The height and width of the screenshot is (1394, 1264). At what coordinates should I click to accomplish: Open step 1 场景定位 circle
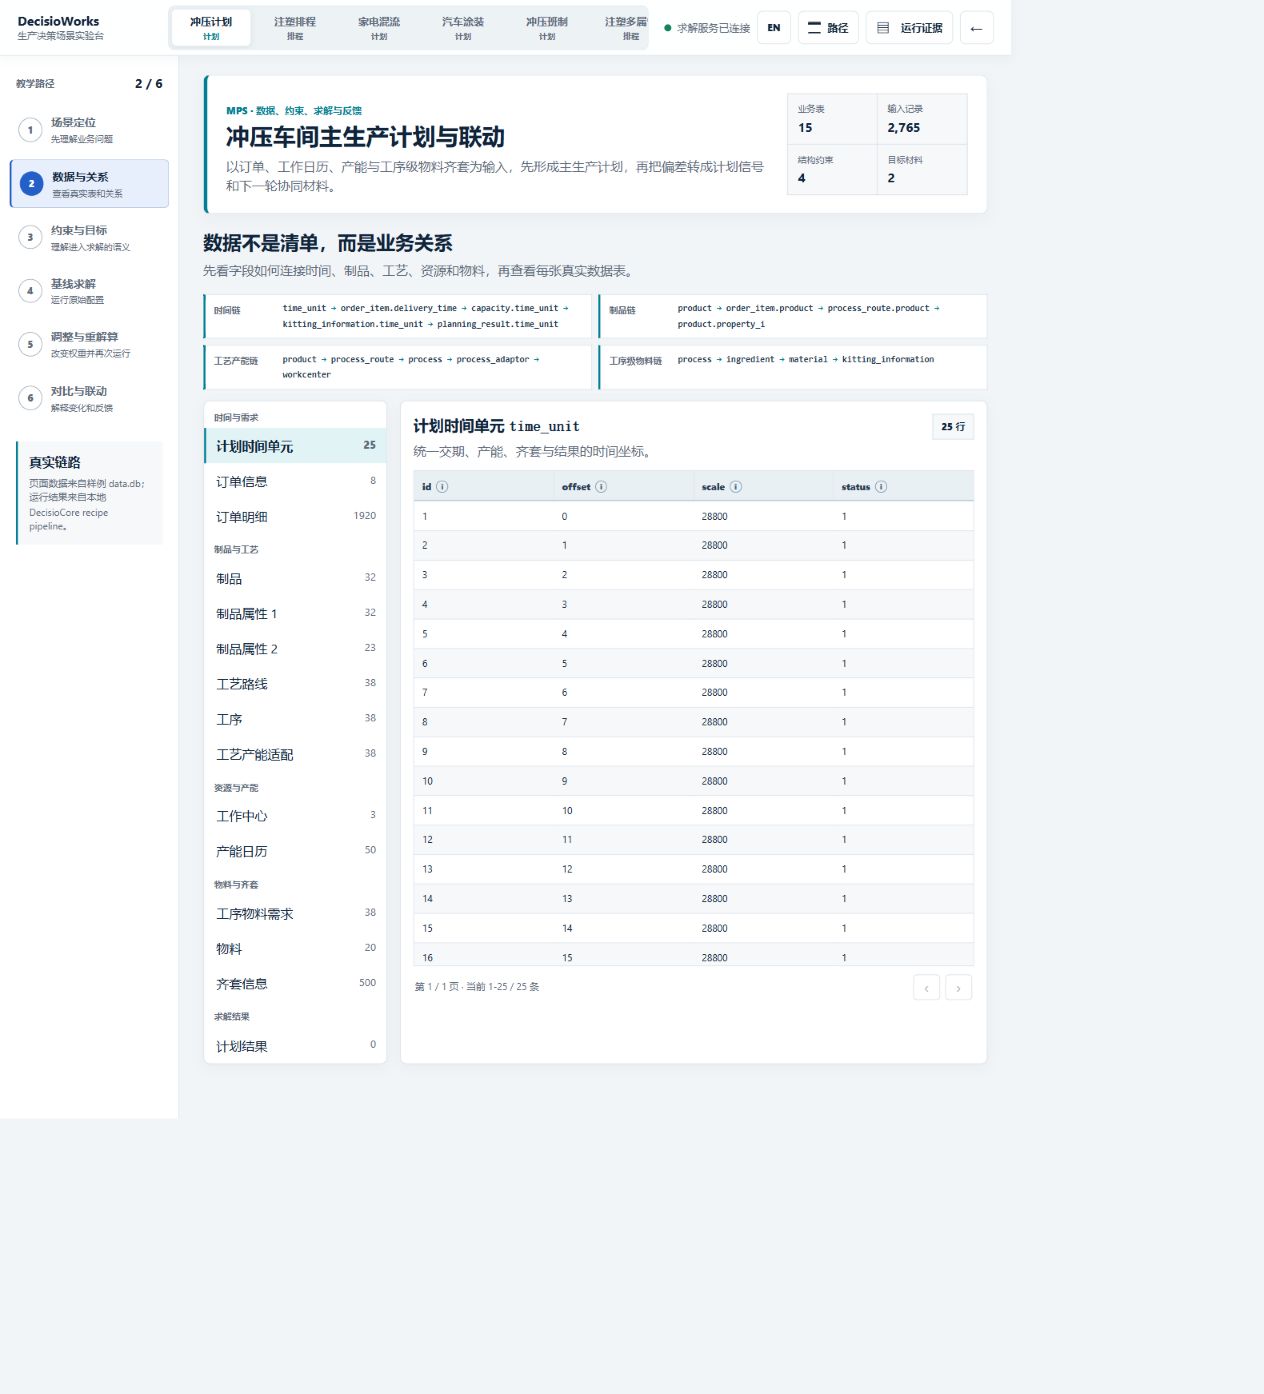pyautogui.click(x=30, y=130)
